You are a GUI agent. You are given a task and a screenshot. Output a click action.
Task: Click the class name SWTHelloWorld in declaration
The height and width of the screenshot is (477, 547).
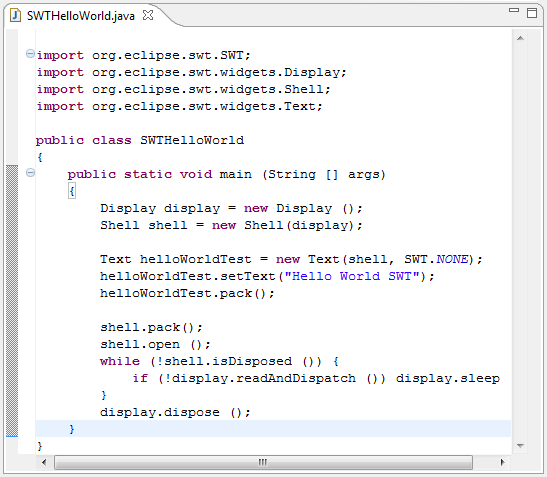click(x=192, y=140)
